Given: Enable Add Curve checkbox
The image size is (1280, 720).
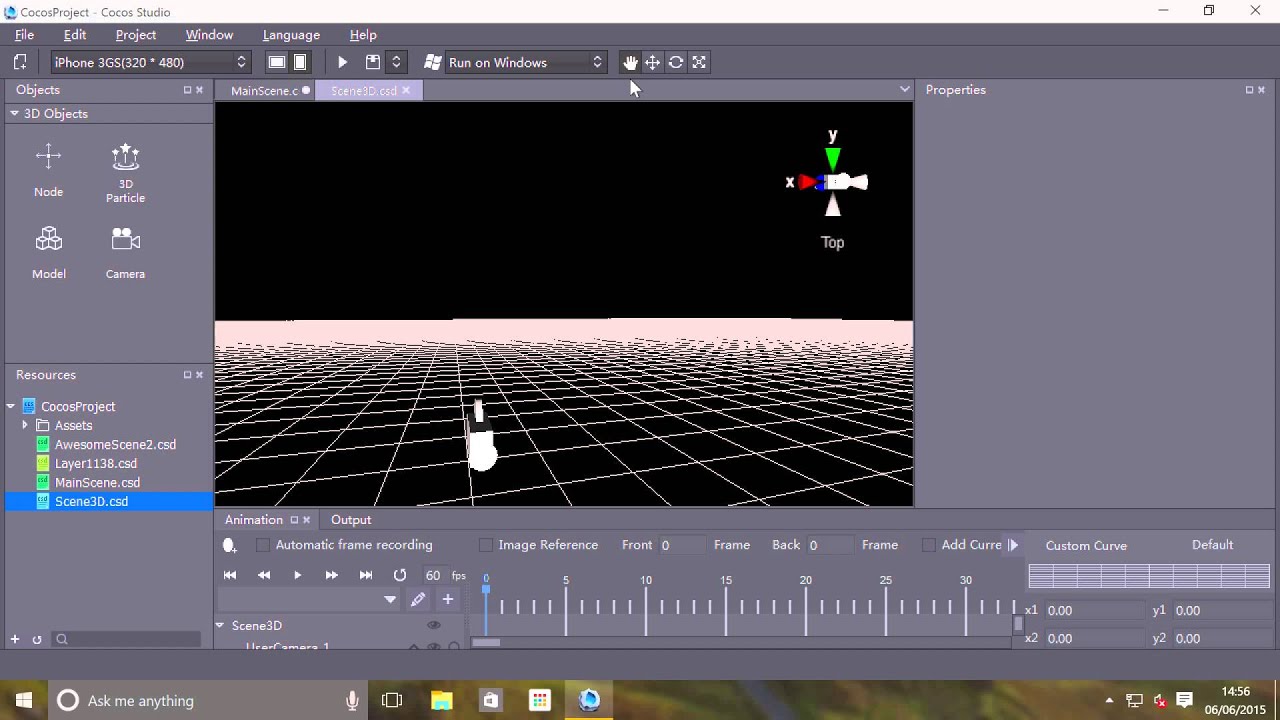Looking at the screenshot, I should pos(929,545).
